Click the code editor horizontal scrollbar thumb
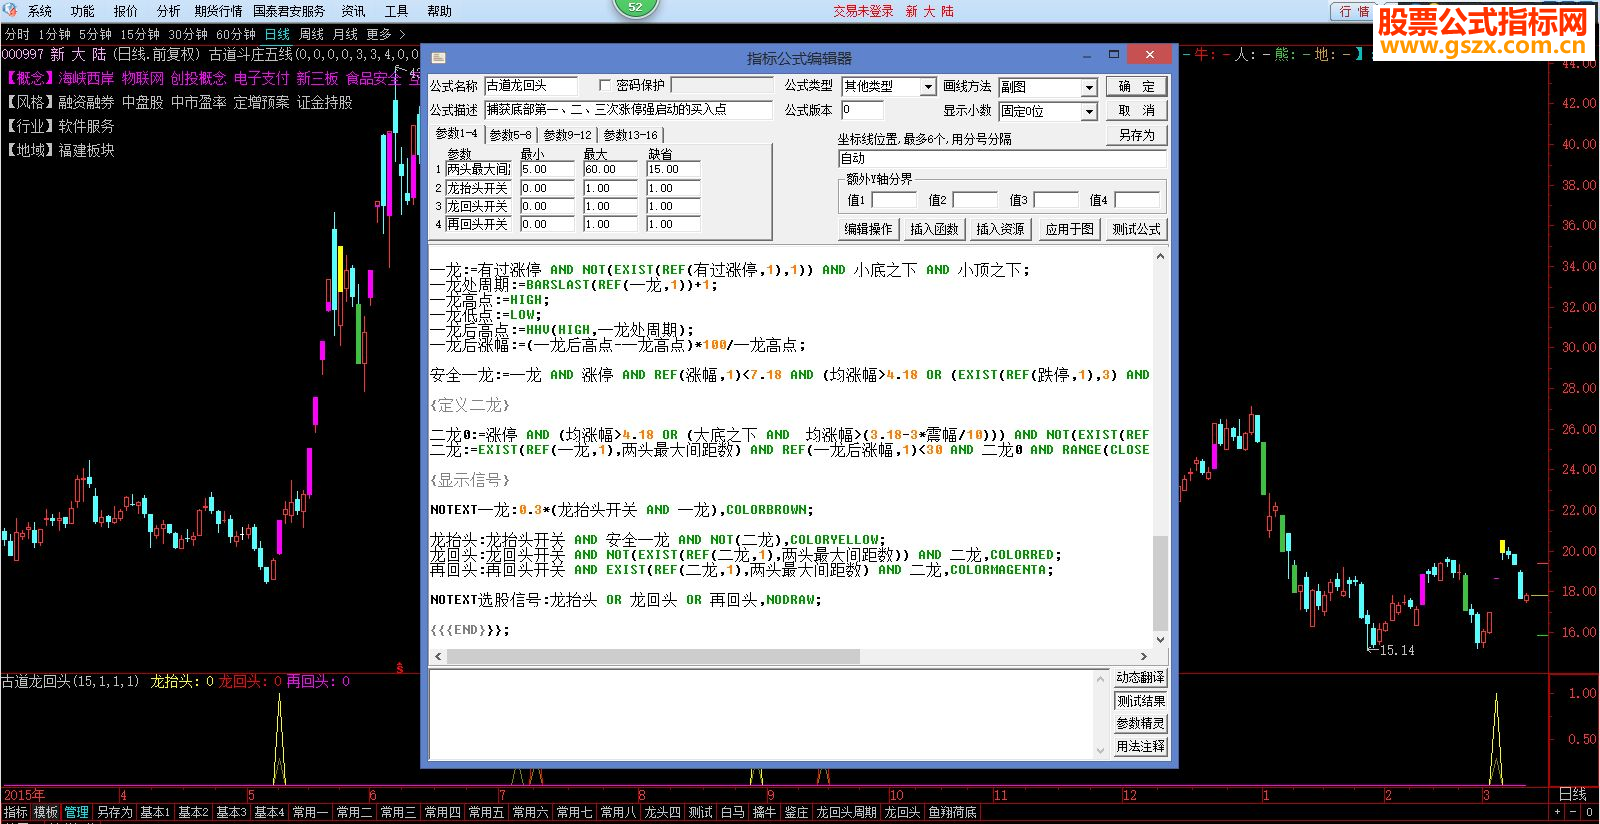This screenshot has width=1600, height=824. click(x=653, y=656)
